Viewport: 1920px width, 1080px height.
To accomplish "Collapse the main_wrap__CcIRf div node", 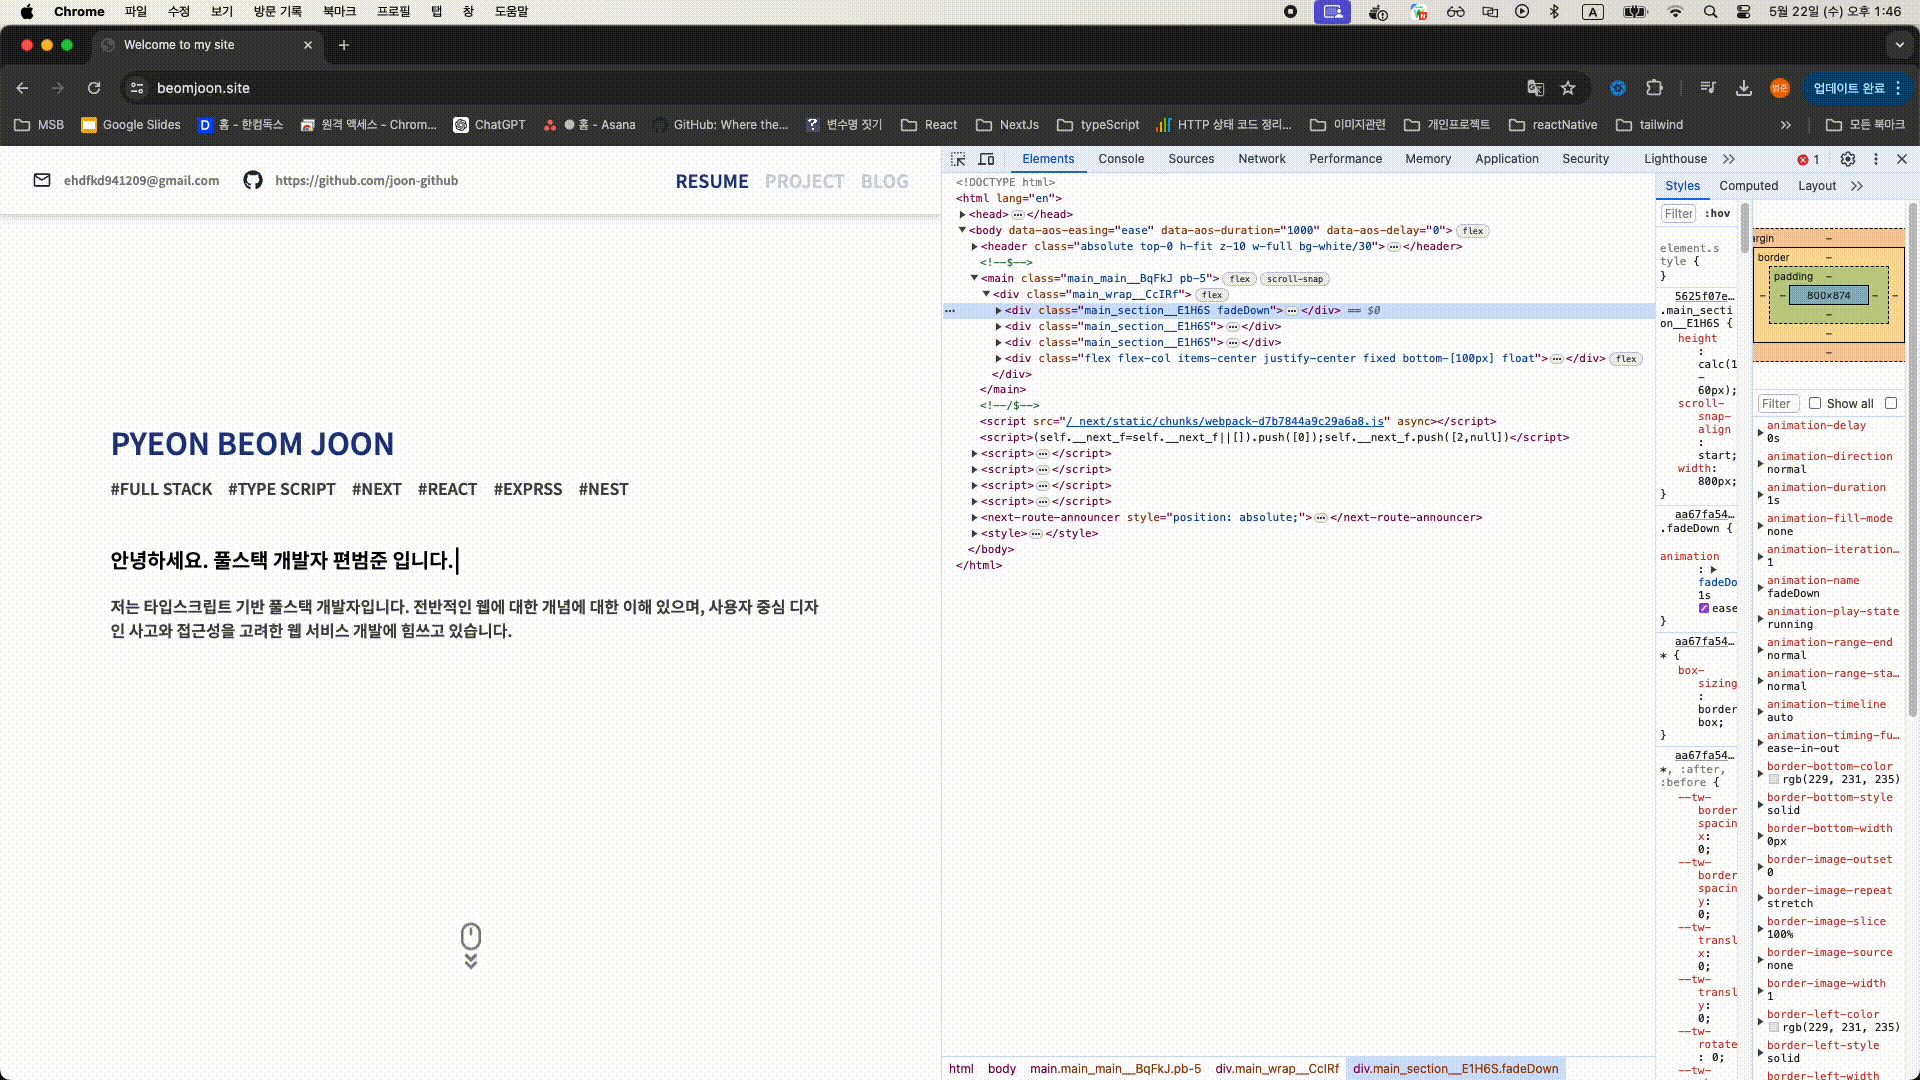I will (x=986, y=295).
